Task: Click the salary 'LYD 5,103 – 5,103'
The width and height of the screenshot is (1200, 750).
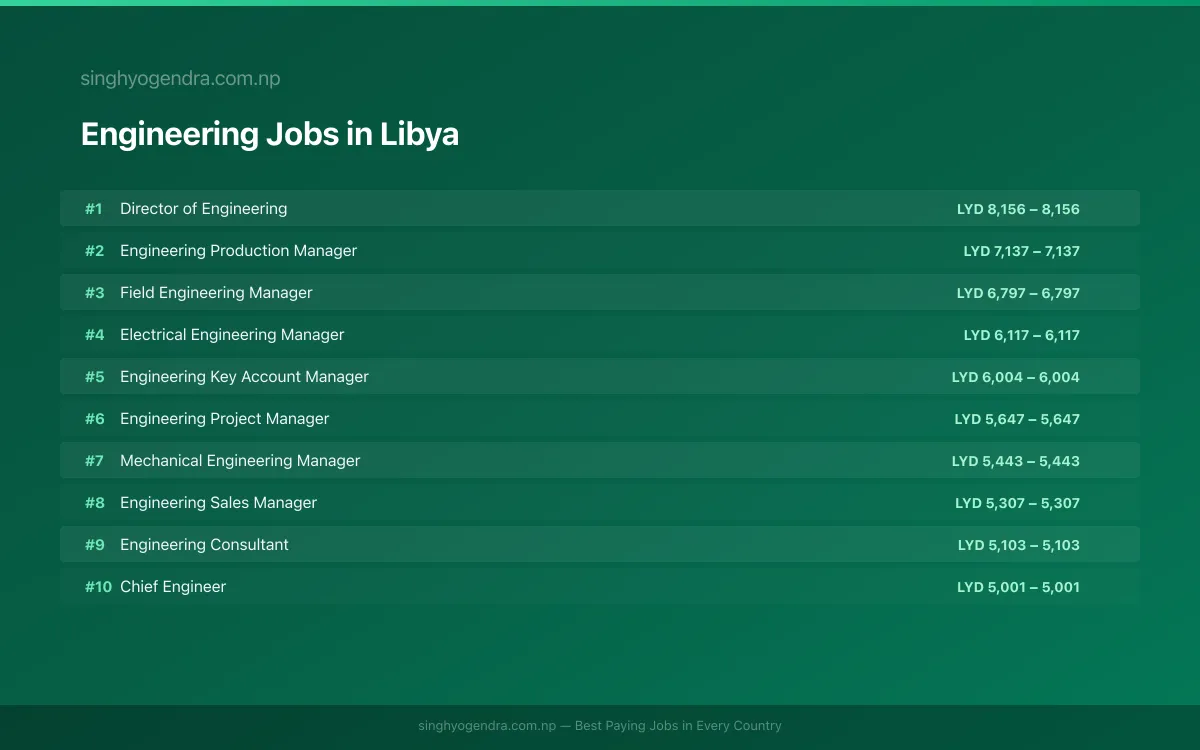Action: point(1019,545)
